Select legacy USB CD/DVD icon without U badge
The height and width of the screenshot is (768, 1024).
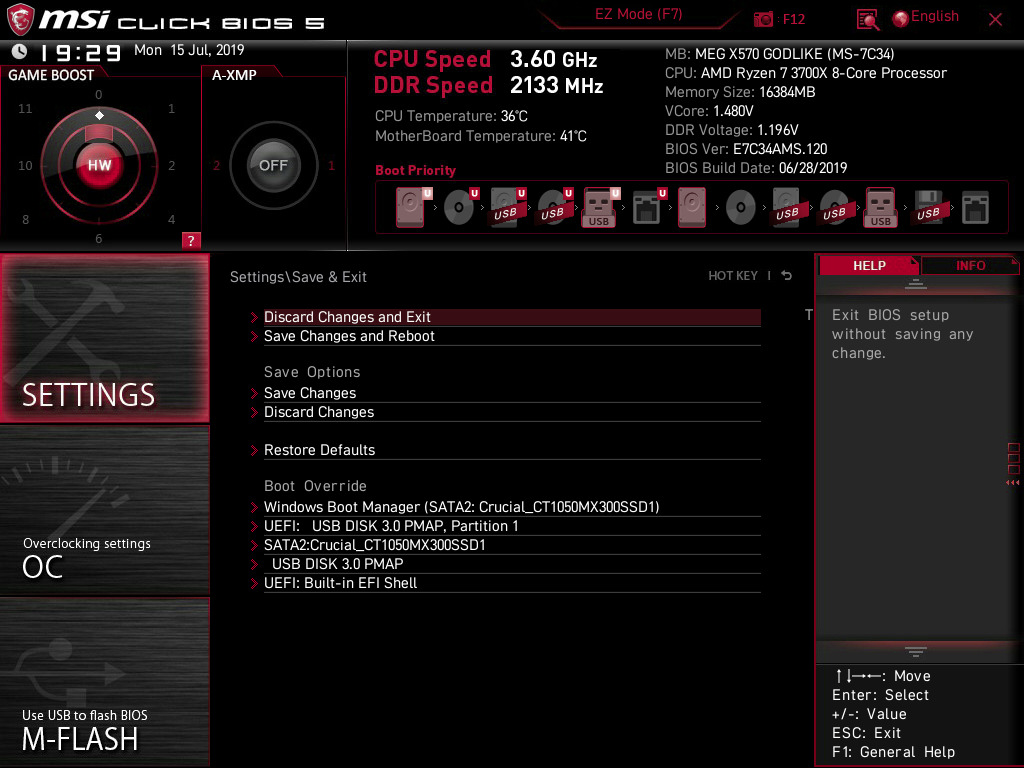[834, 208]
